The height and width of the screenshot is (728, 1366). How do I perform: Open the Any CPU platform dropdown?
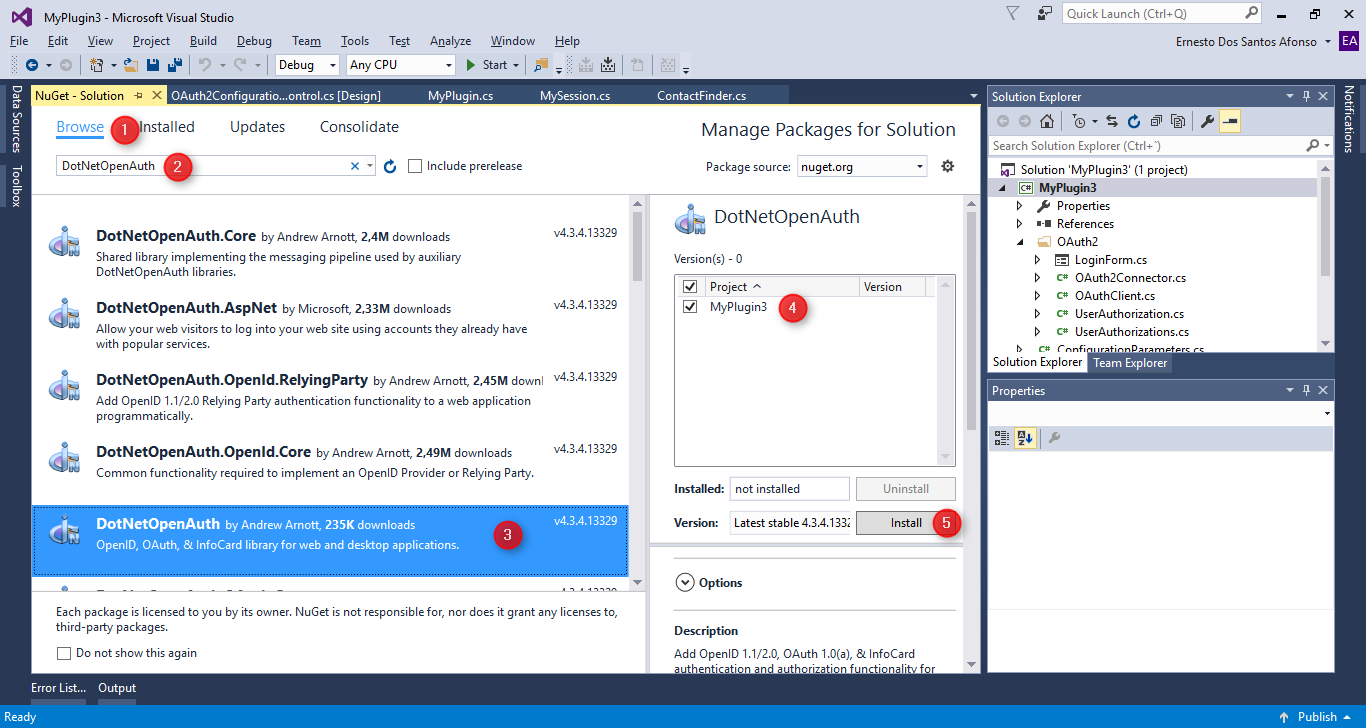click(400, 65)
